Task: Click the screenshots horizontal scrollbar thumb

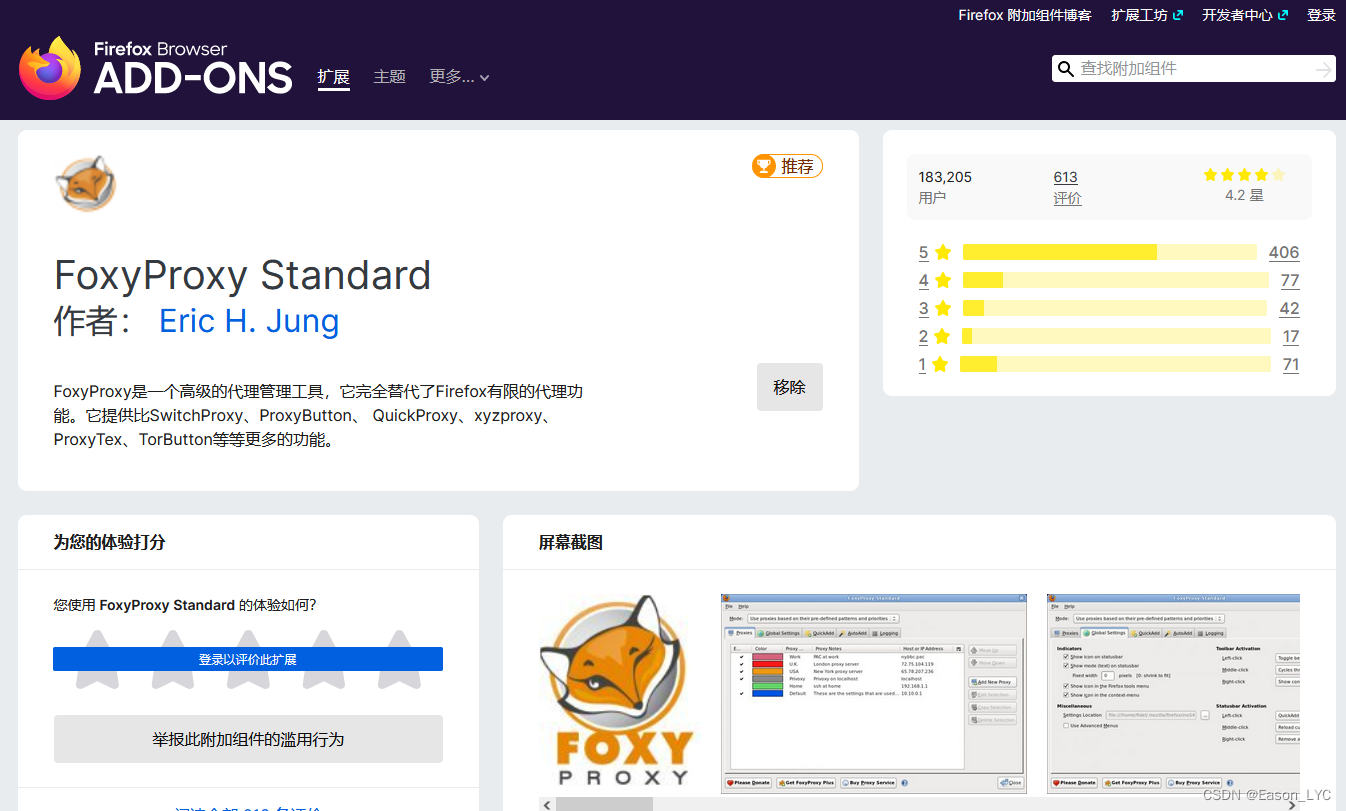Action: coord(604,804)
